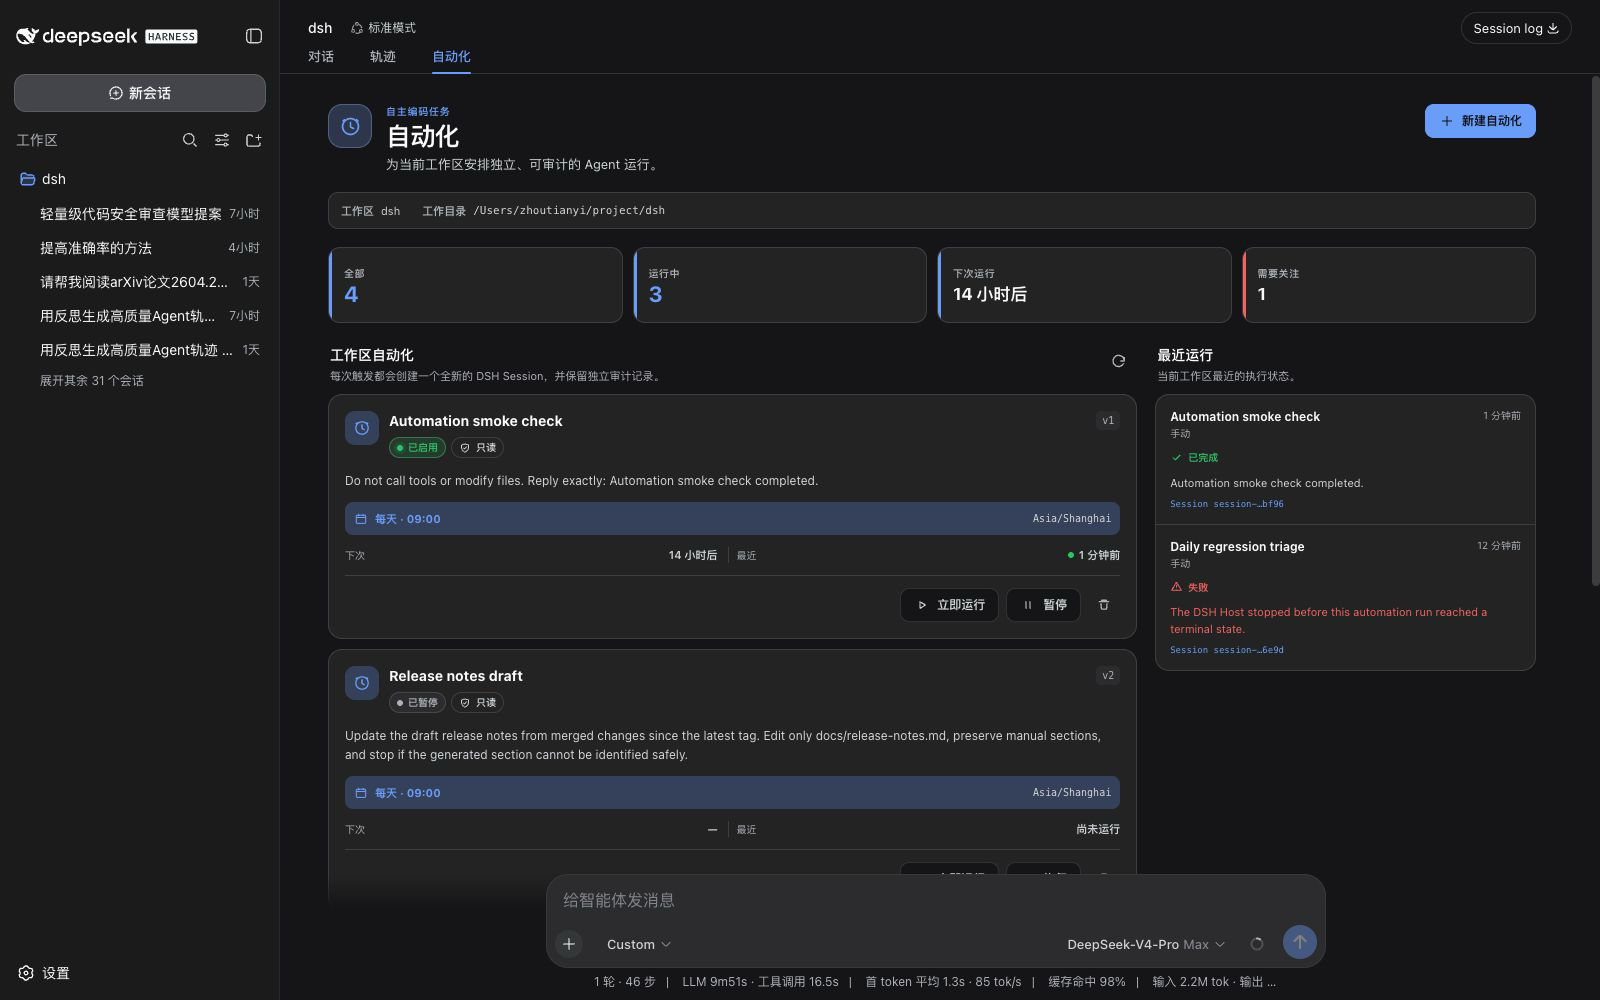The image size is (1600, 1000).
Task: Select the 自动化 tab
Action: tap(451, 57)
